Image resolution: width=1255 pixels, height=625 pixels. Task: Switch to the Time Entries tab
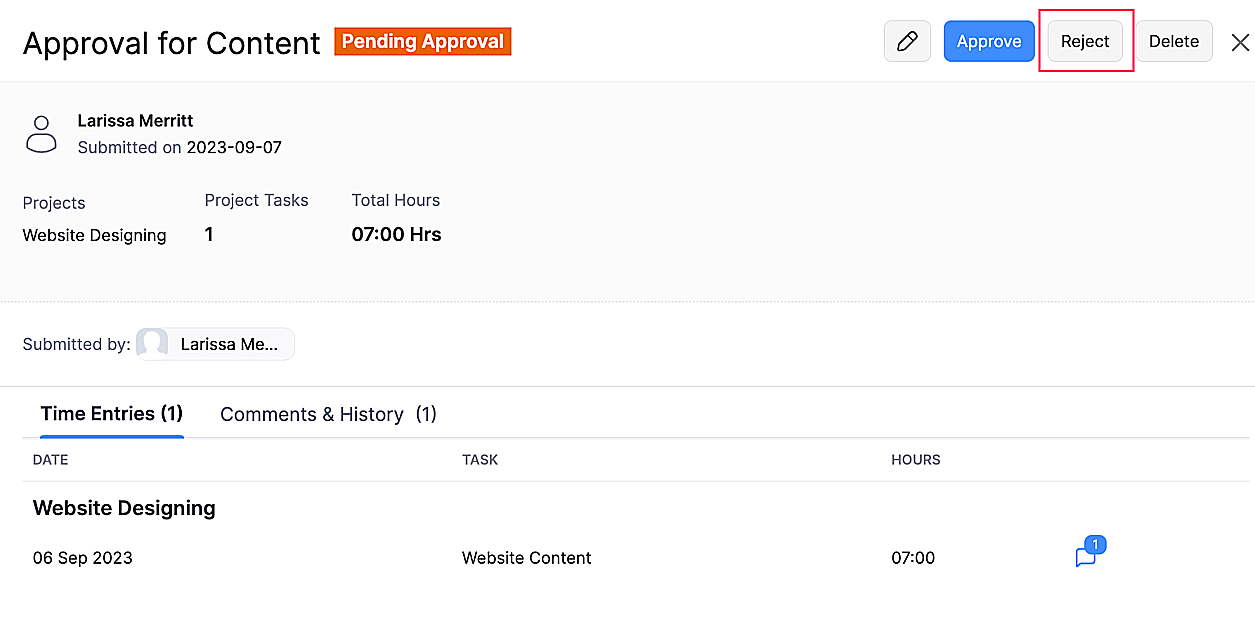coord(111,414)
